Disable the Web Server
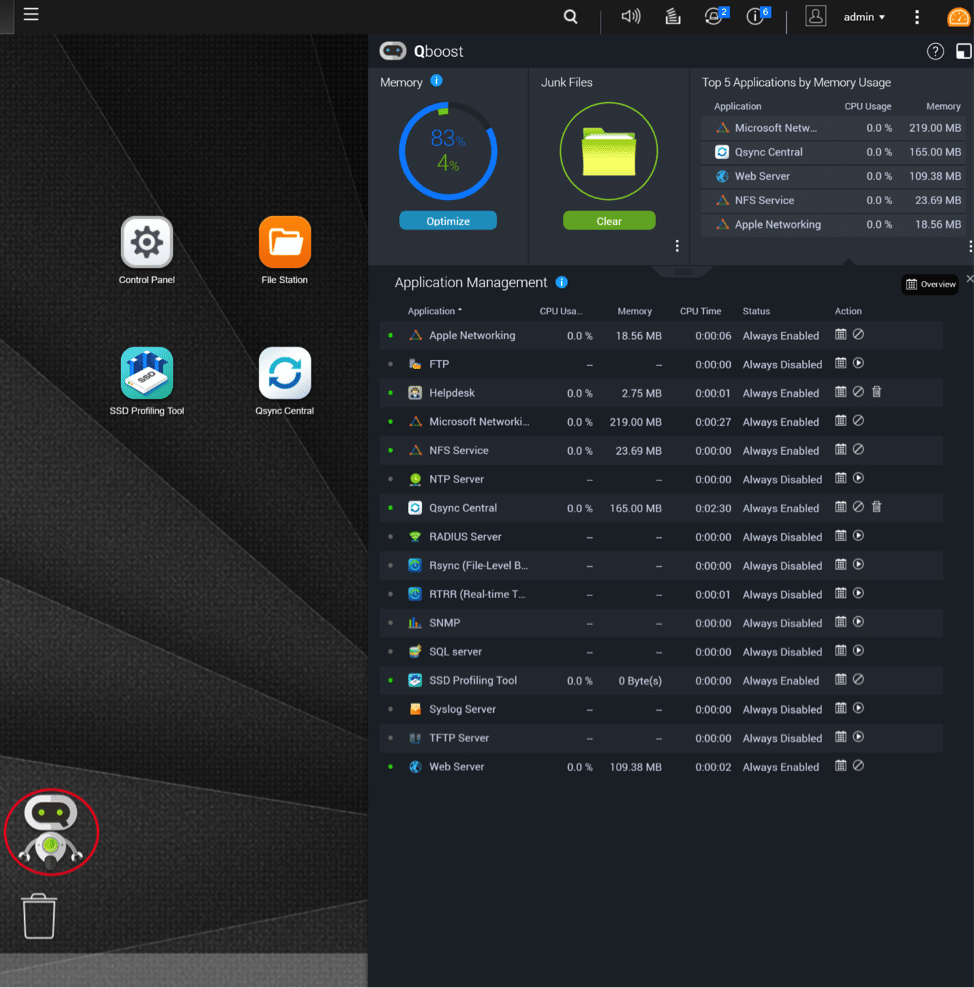Screen dimensions: 974x988 click(x=858, y=766)
